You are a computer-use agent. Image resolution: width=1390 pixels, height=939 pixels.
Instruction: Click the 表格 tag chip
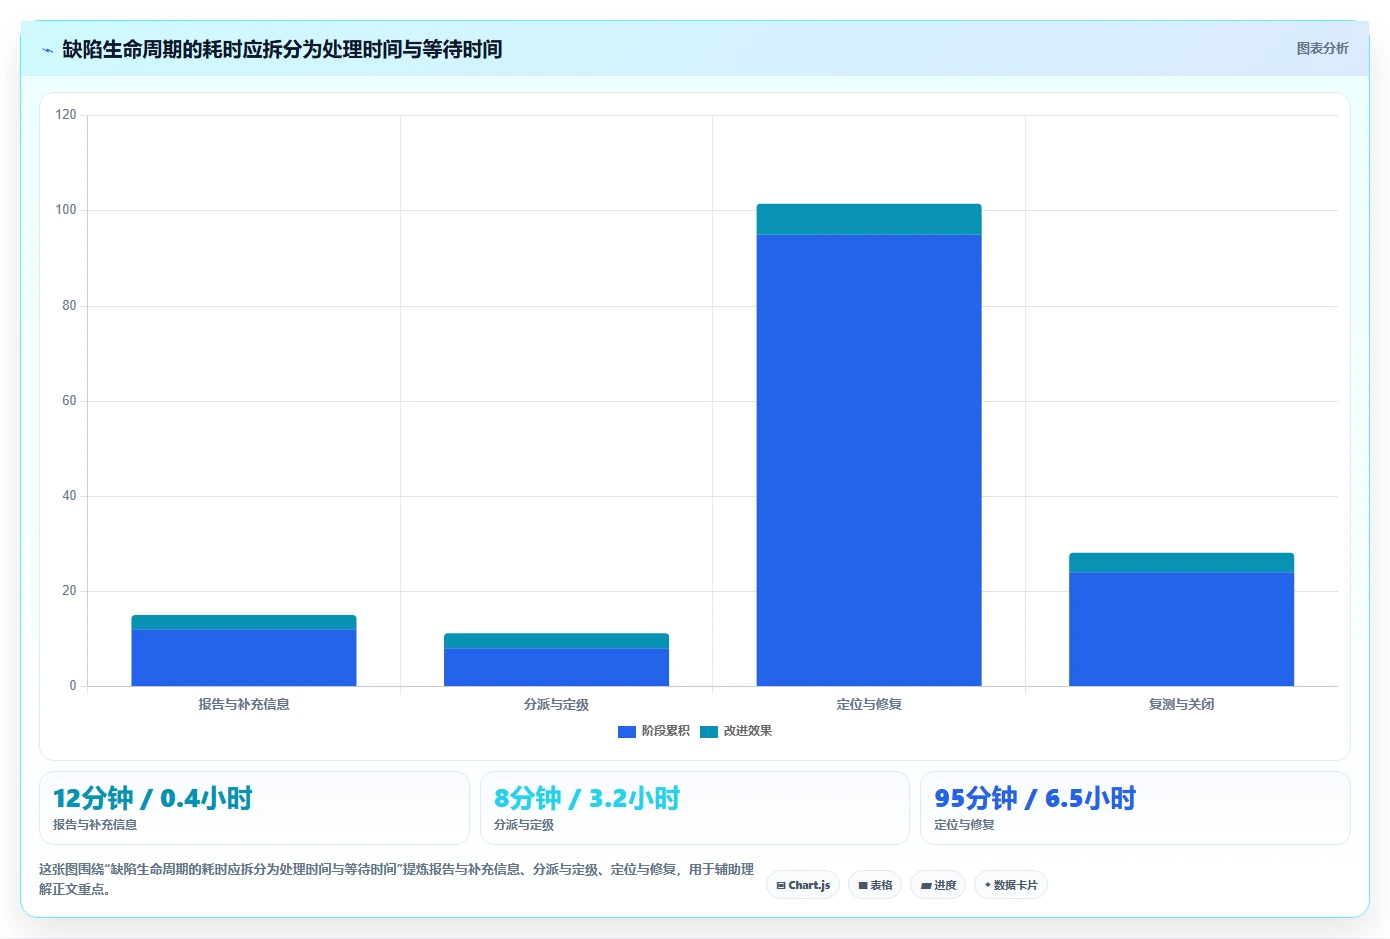tap(875, 885)
